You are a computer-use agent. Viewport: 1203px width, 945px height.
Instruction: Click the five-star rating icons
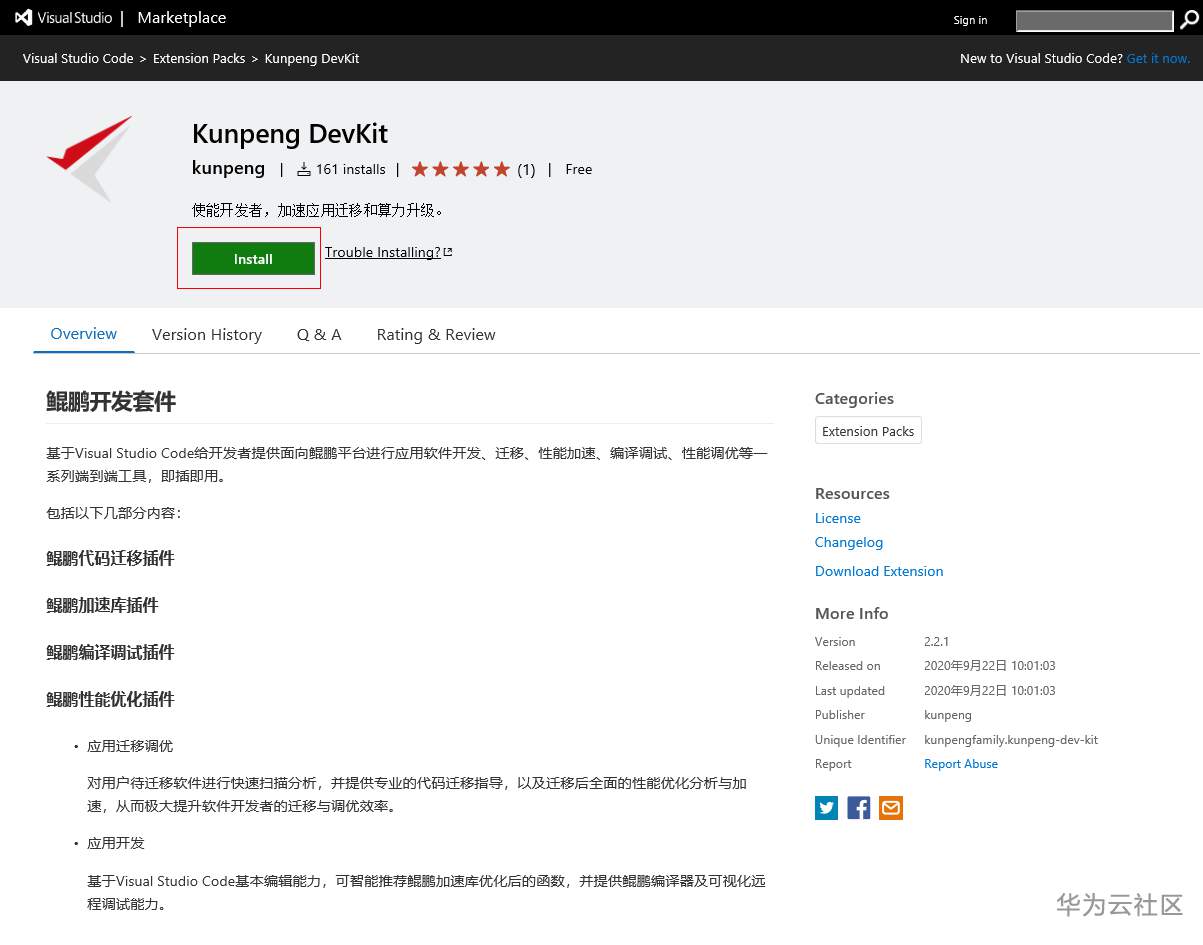click(461, 170)
